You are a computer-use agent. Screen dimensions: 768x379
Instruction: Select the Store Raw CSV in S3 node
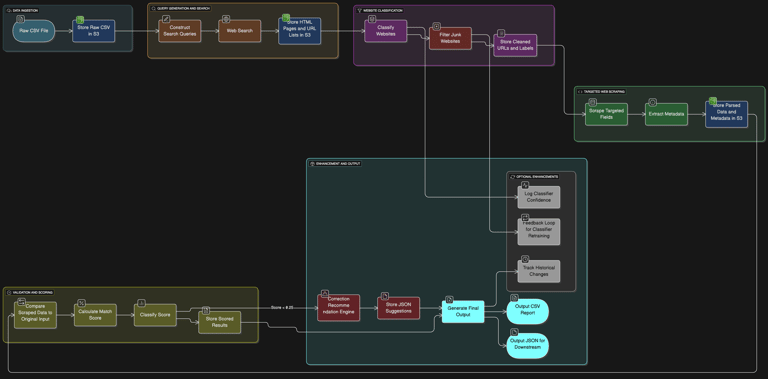click(x=94, y=31)
